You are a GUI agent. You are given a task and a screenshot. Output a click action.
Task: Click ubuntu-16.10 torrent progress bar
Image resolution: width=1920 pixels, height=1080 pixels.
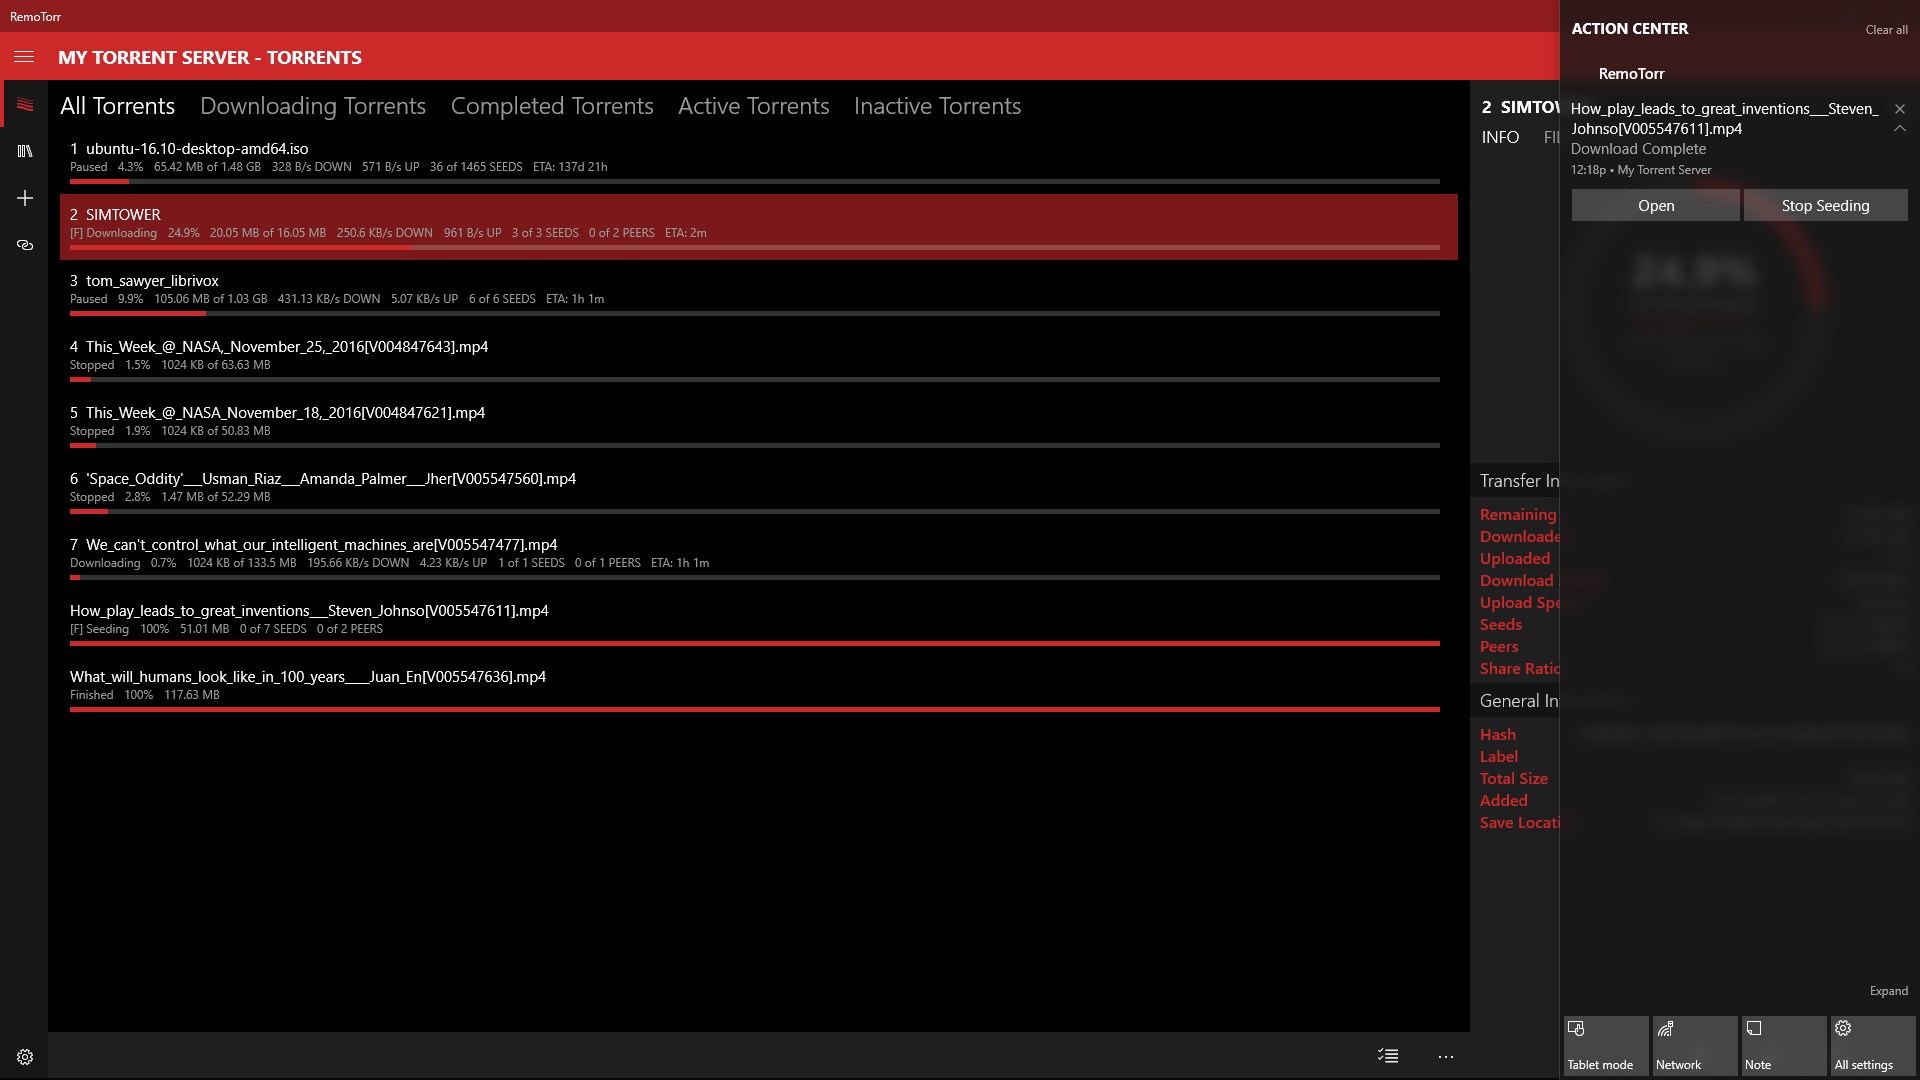tap(754, 182)
